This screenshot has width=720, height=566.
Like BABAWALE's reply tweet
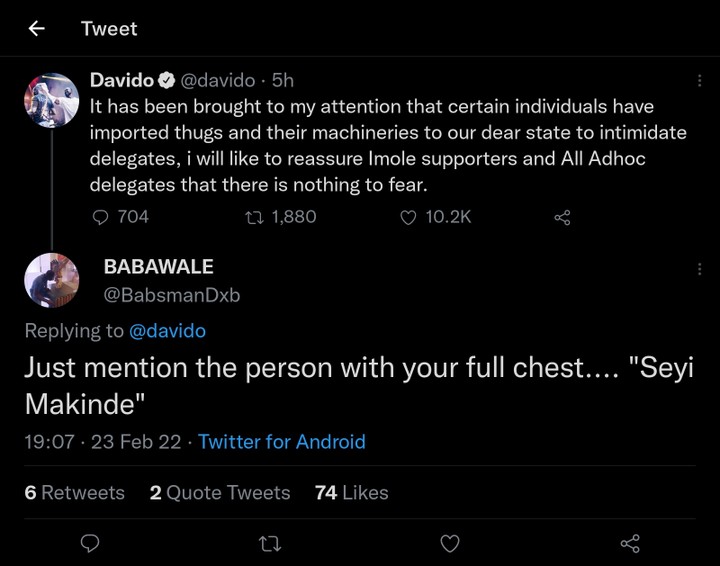point(450,543)
